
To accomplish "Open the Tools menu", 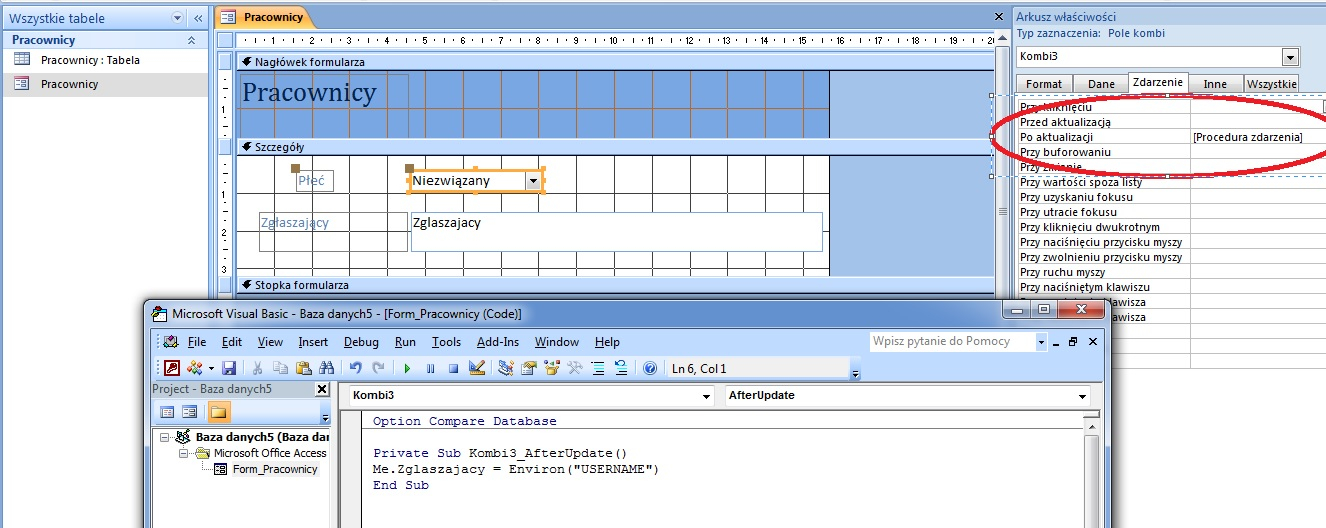I will [x=446, y=342].
